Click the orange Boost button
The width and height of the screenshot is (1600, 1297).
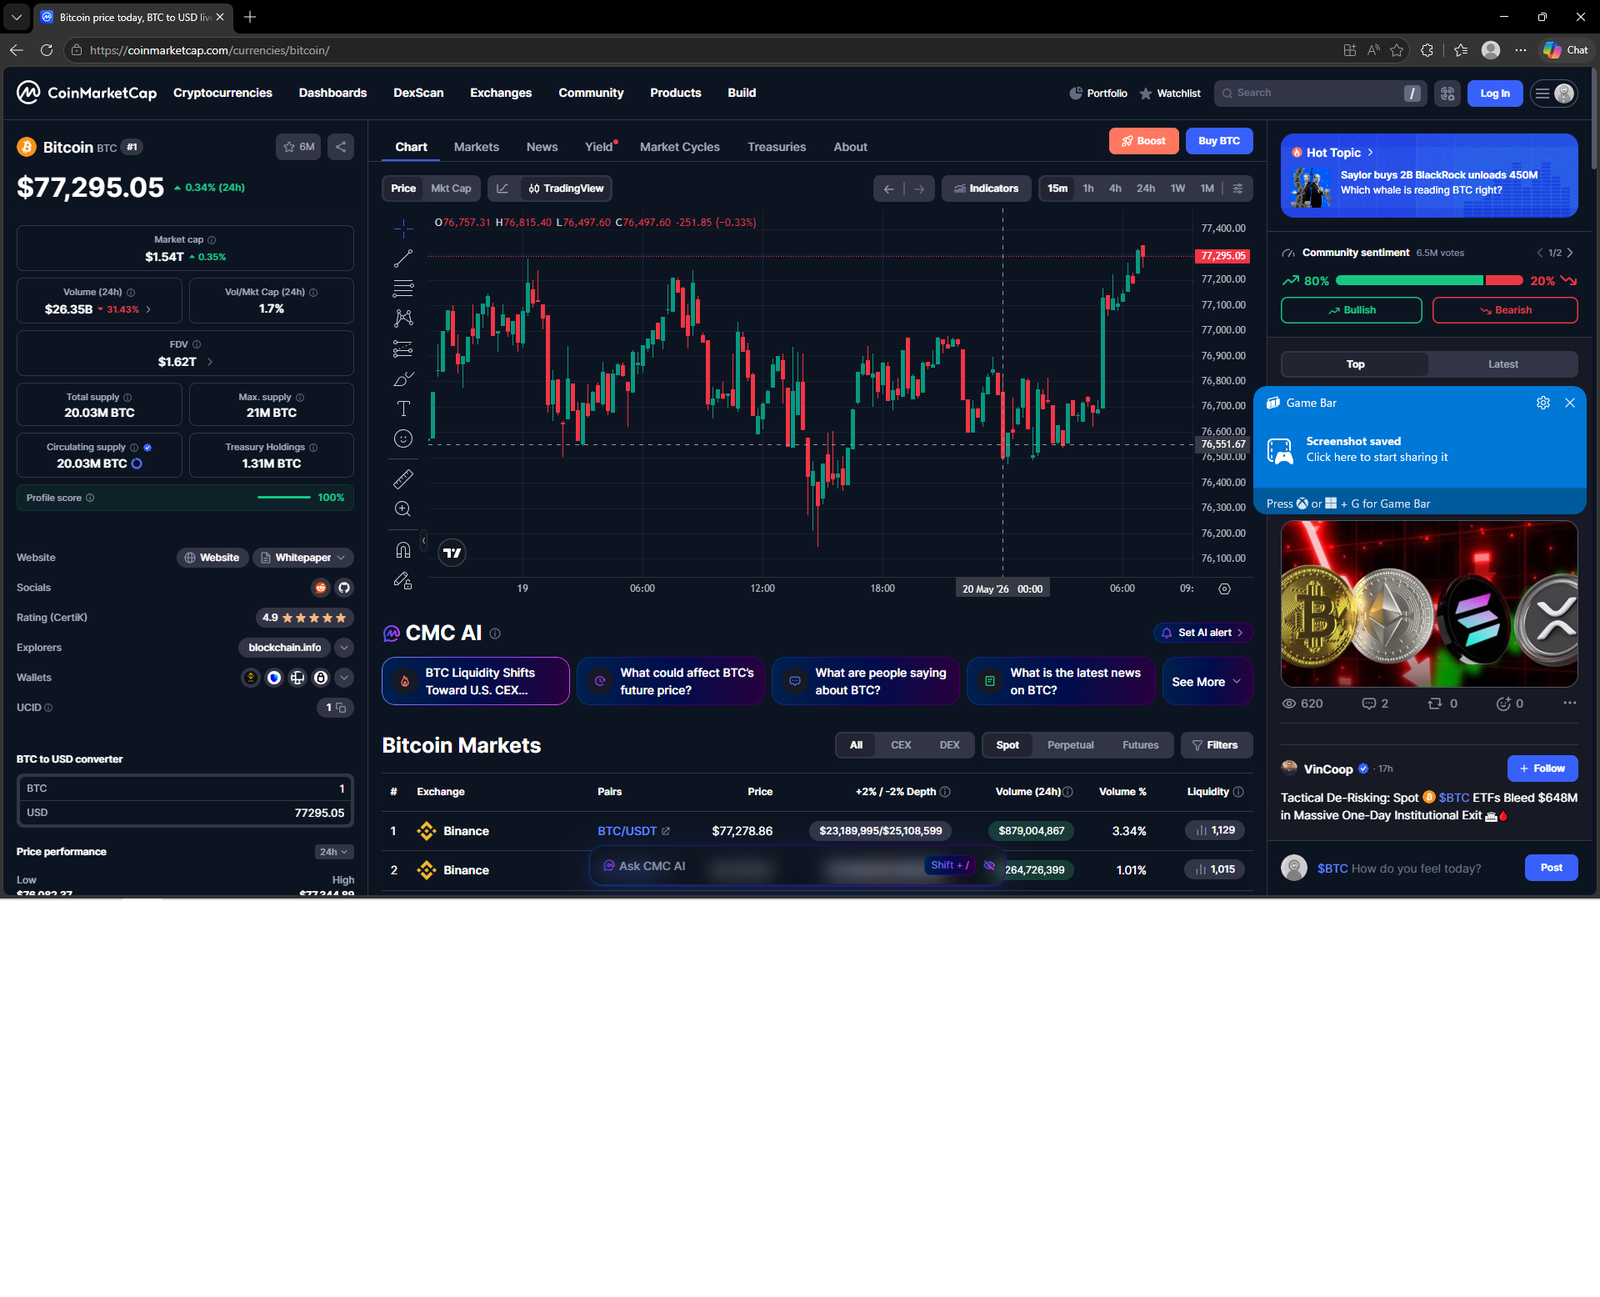pyautogui.click(x=1144, y=141)
